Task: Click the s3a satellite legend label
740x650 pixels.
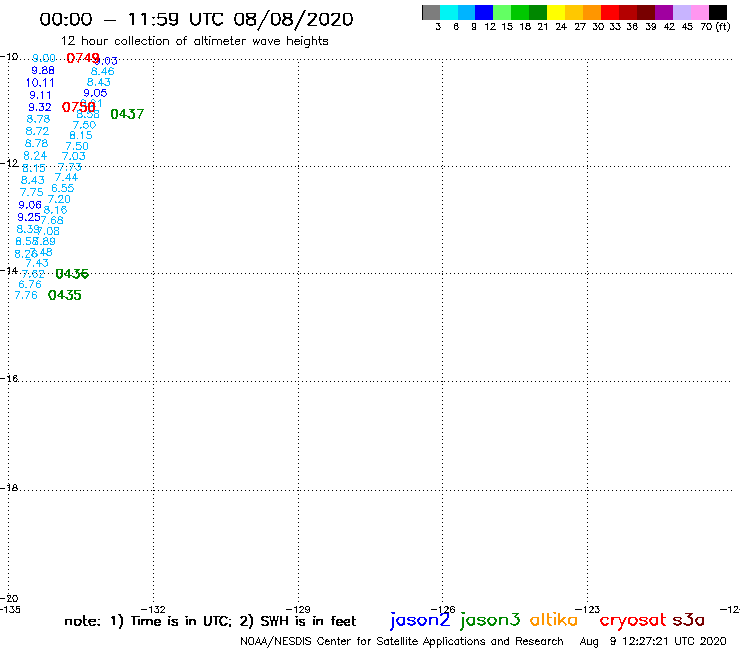Action: pyautogui.click(x=689, y=620)
